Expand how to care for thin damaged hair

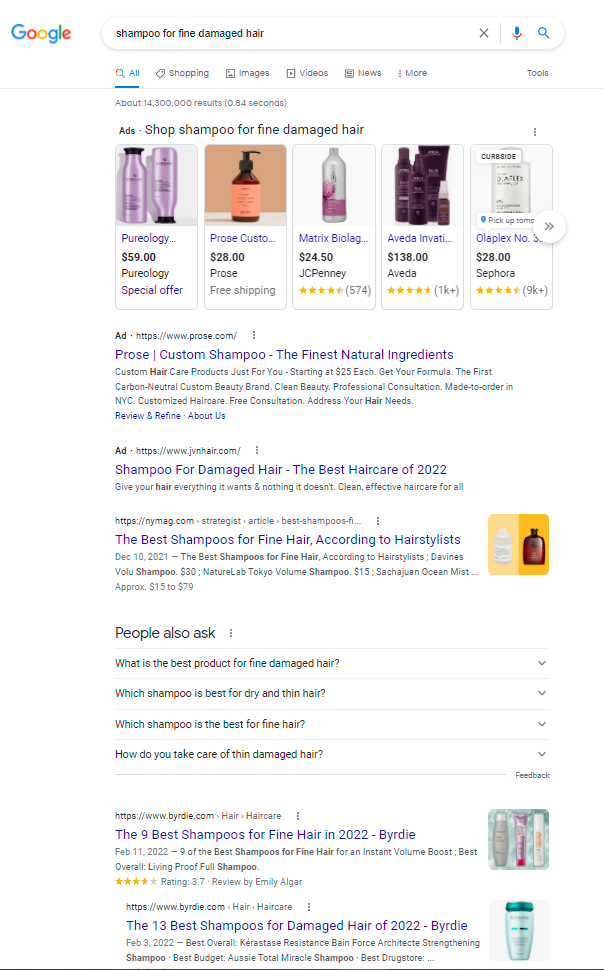coord(332,754)
